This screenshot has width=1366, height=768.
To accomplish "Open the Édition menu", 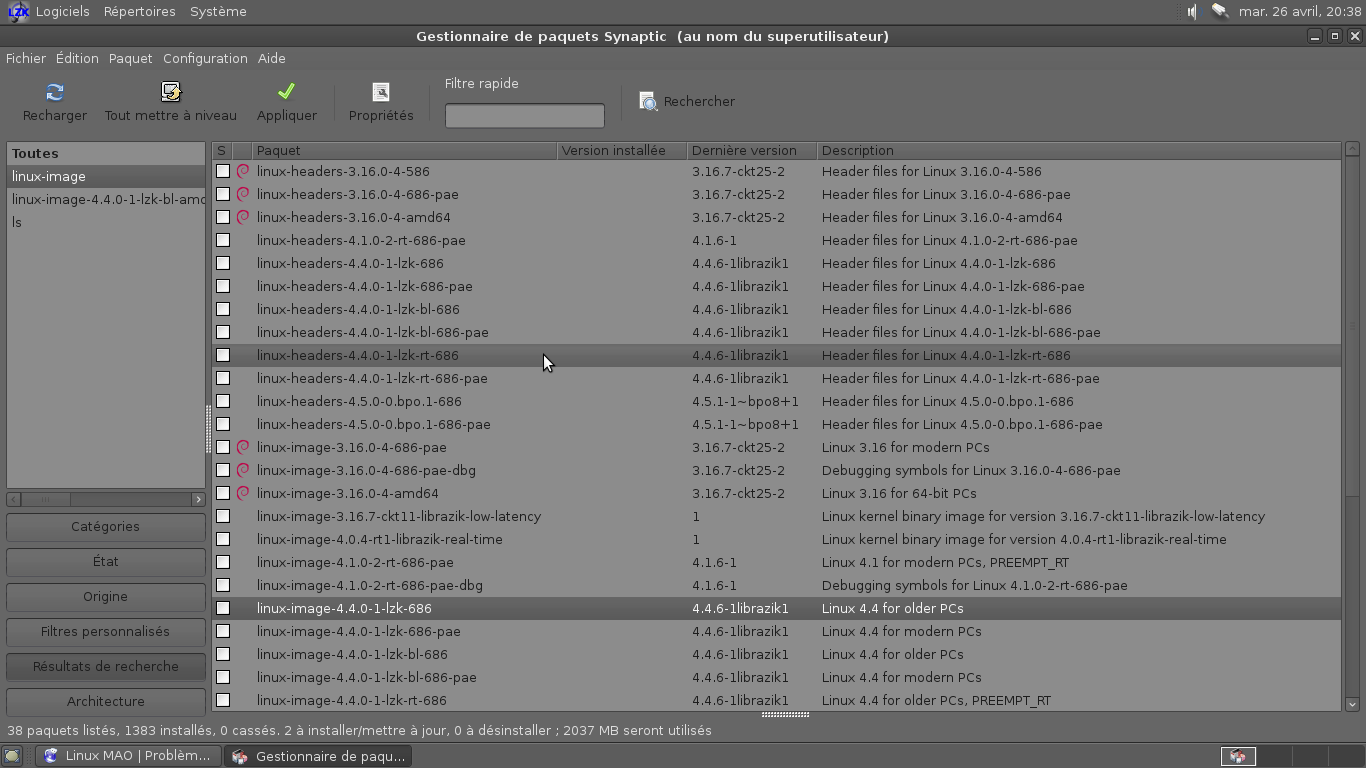I will coord(77,58).
